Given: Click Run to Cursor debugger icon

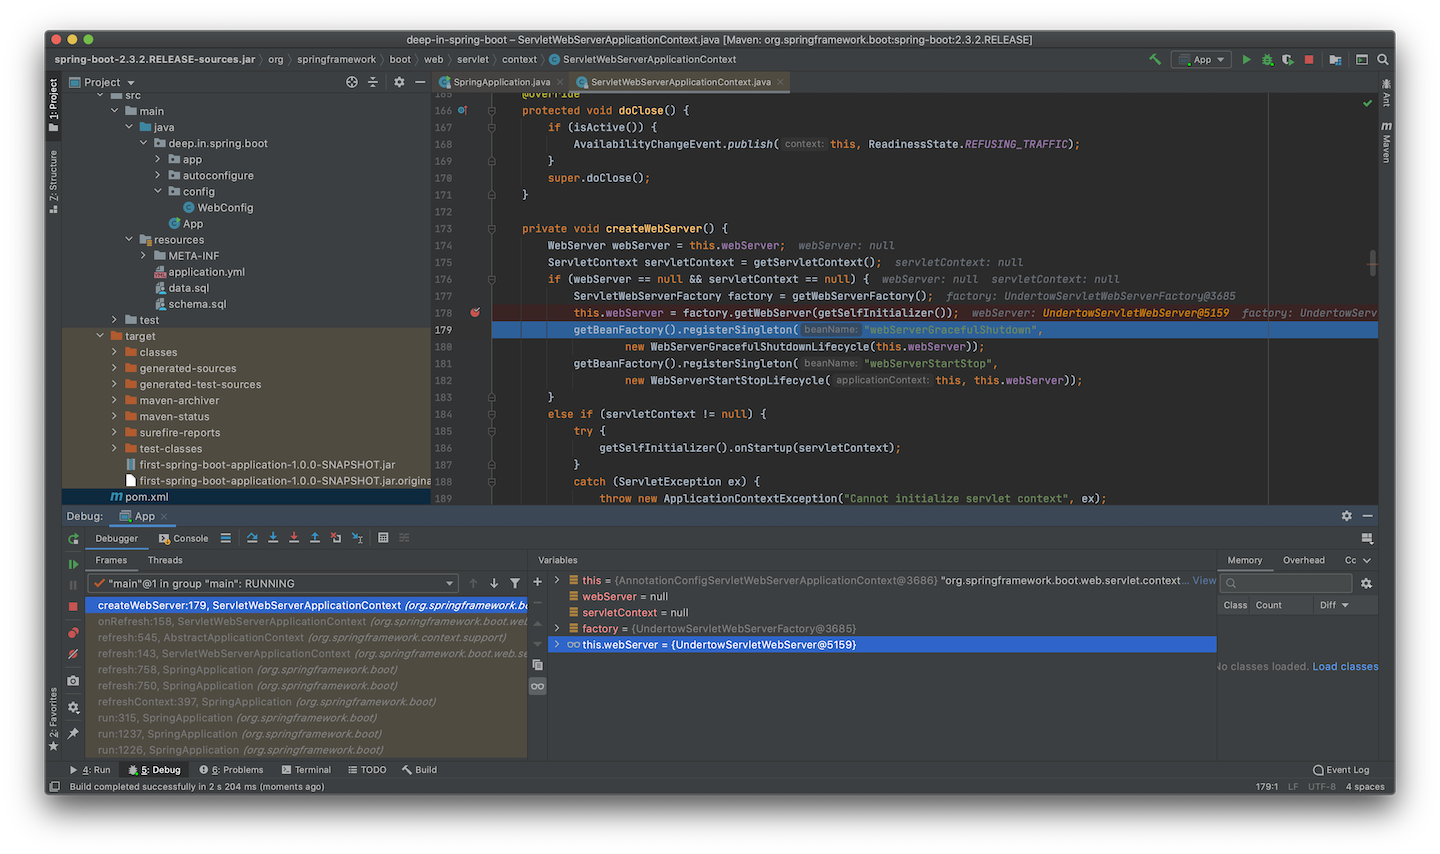Looking at the screenshot, I should point(357,538).
